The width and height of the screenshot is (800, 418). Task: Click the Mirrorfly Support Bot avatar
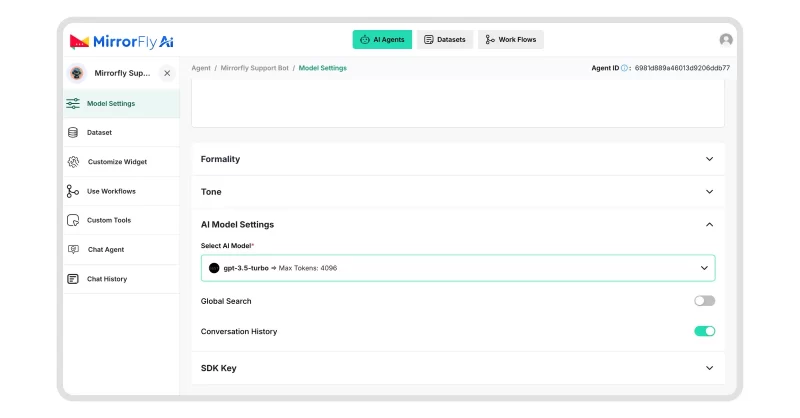(x=77, y=73)
